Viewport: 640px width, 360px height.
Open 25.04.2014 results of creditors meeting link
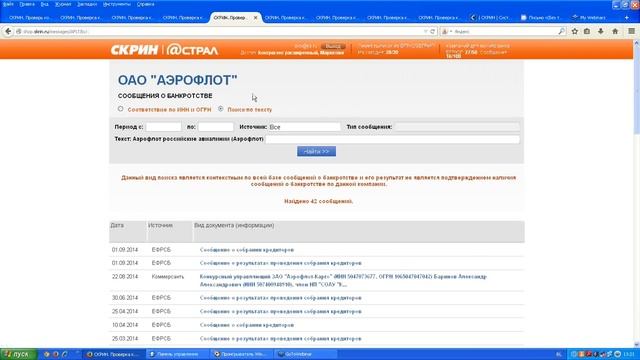click(280, 311)
